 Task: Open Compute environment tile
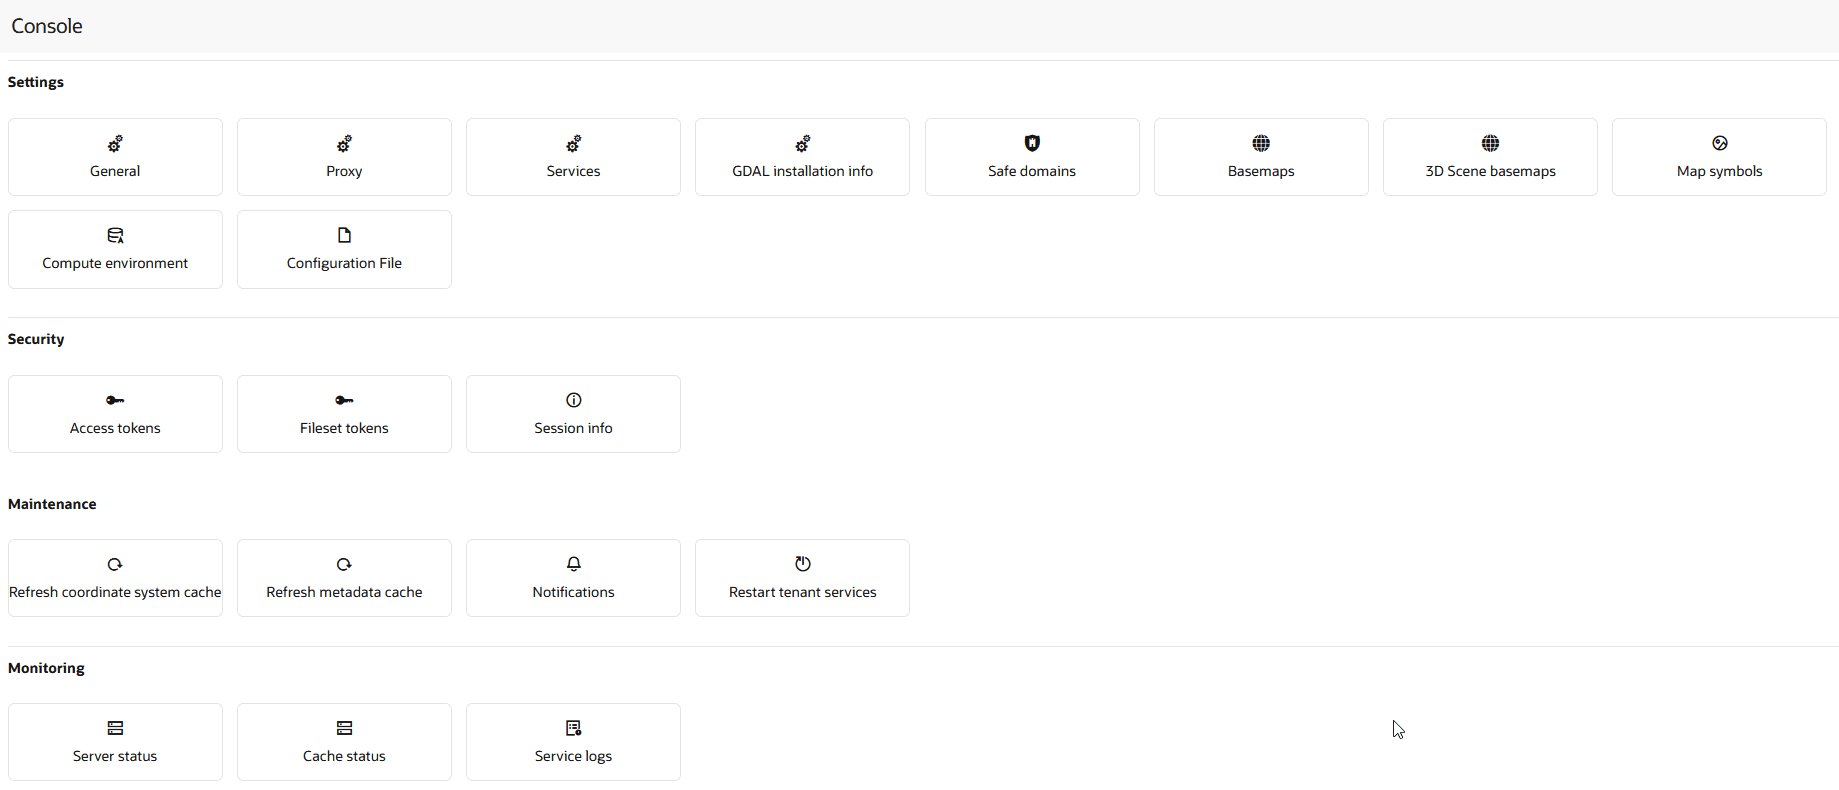(x=115, y=249)
